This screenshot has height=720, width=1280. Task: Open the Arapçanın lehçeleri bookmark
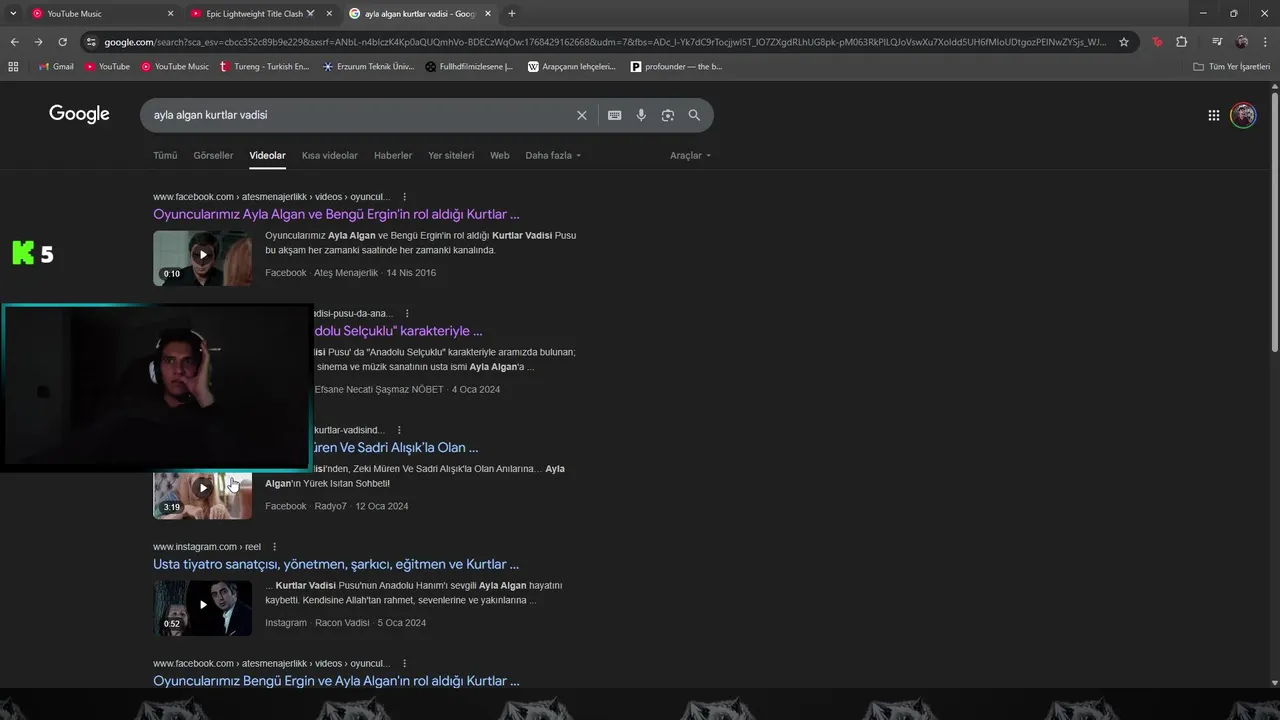tap(572, 67)
